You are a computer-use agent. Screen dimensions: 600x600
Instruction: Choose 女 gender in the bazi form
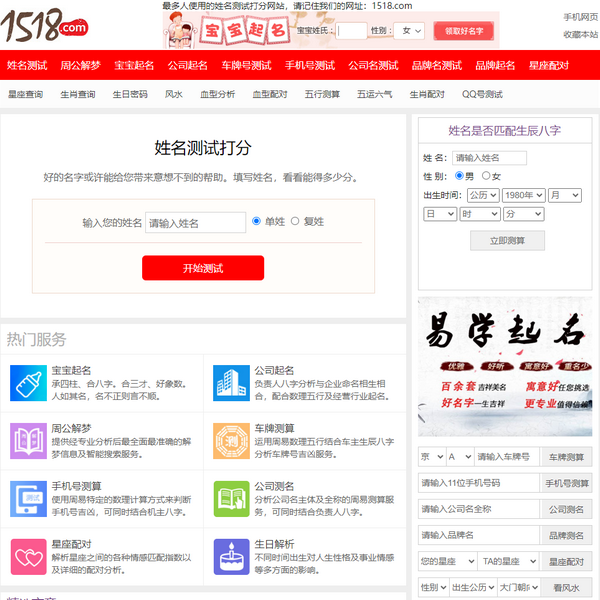coord(485,176)
